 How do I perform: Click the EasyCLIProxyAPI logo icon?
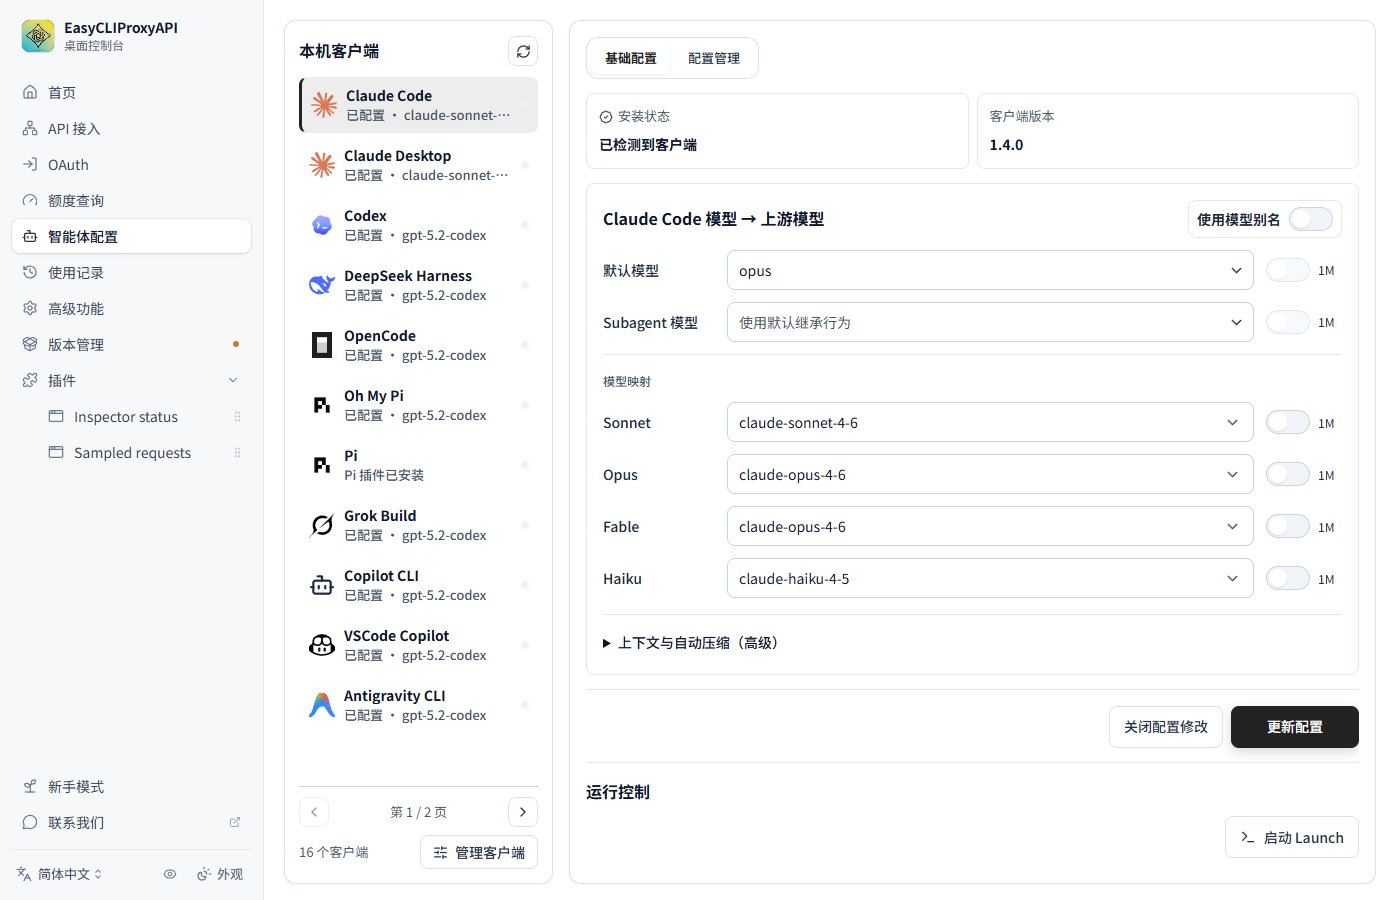[38, 36]
